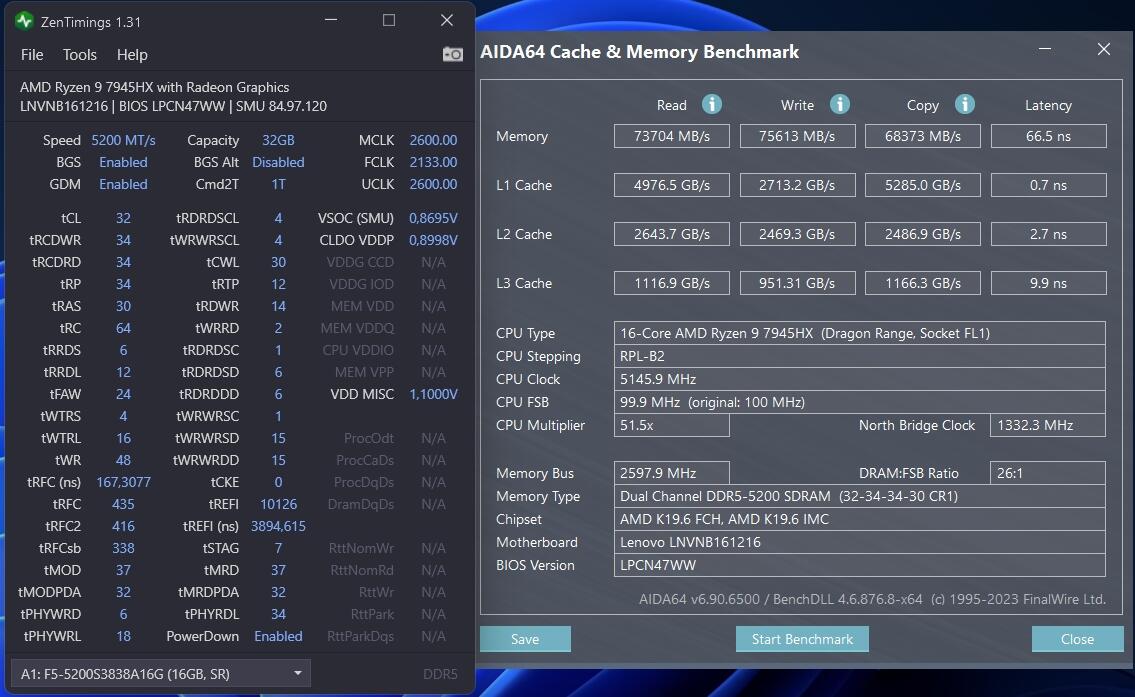Click the CPU Type information field
The image size is (1135, 697).
click(859, 333)
